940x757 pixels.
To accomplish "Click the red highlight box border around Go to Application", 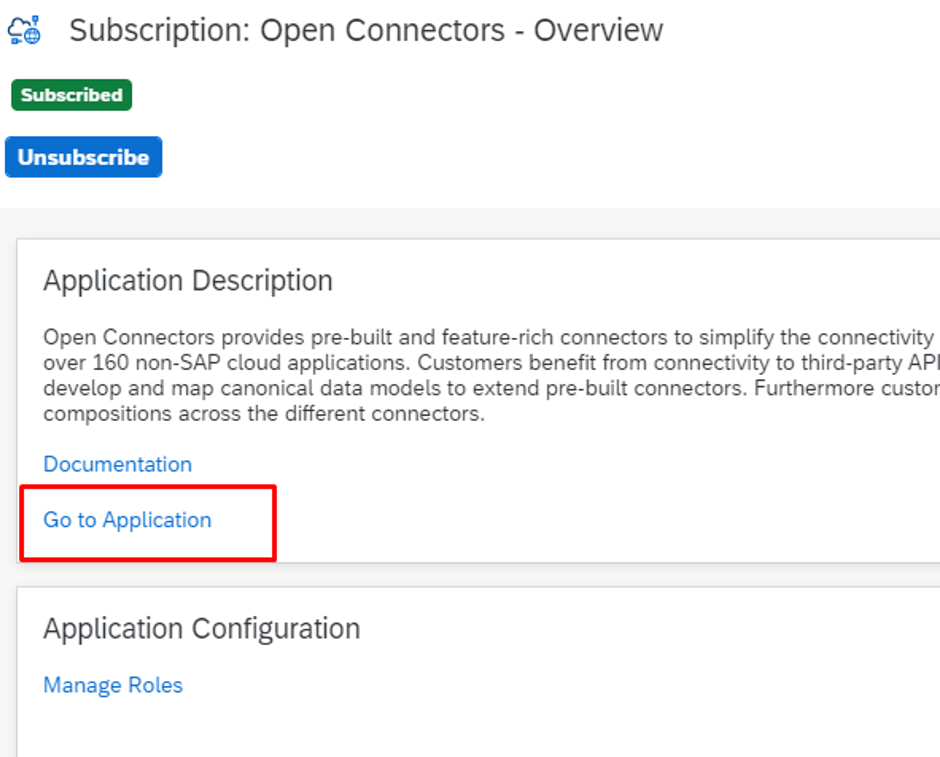I will pyautogui.click(x=147, y=487).
